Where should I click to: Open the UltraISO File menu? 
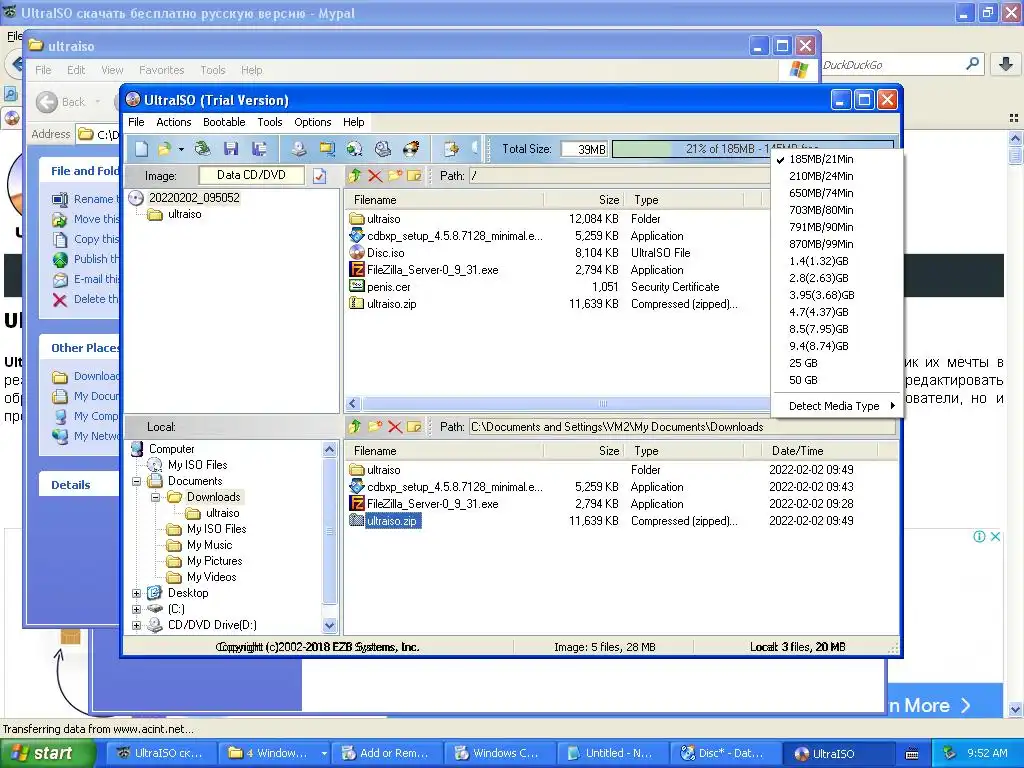pos(136,122)
